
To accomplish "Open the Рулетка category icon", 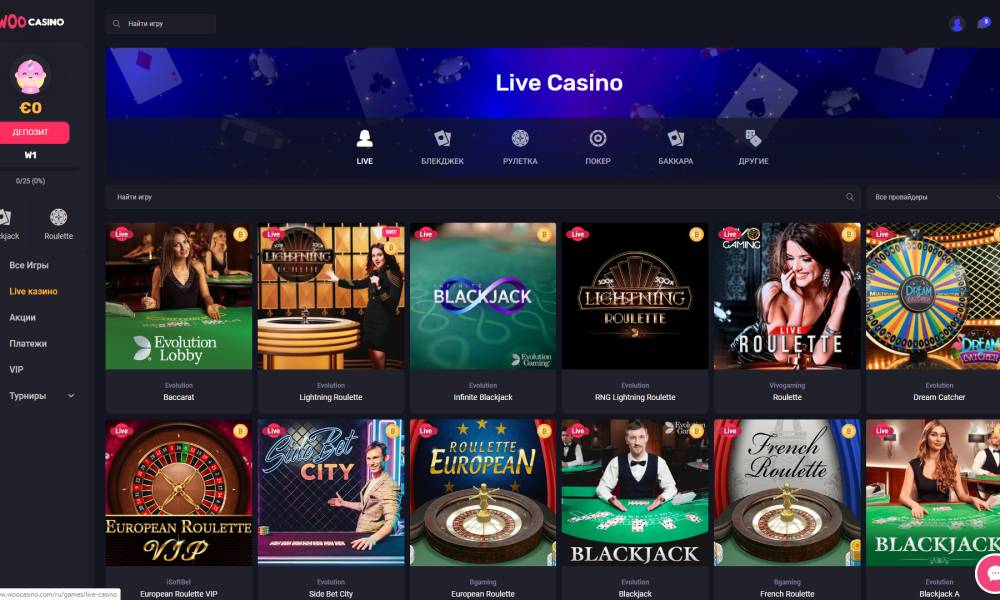I will click(x=520, y=138).
